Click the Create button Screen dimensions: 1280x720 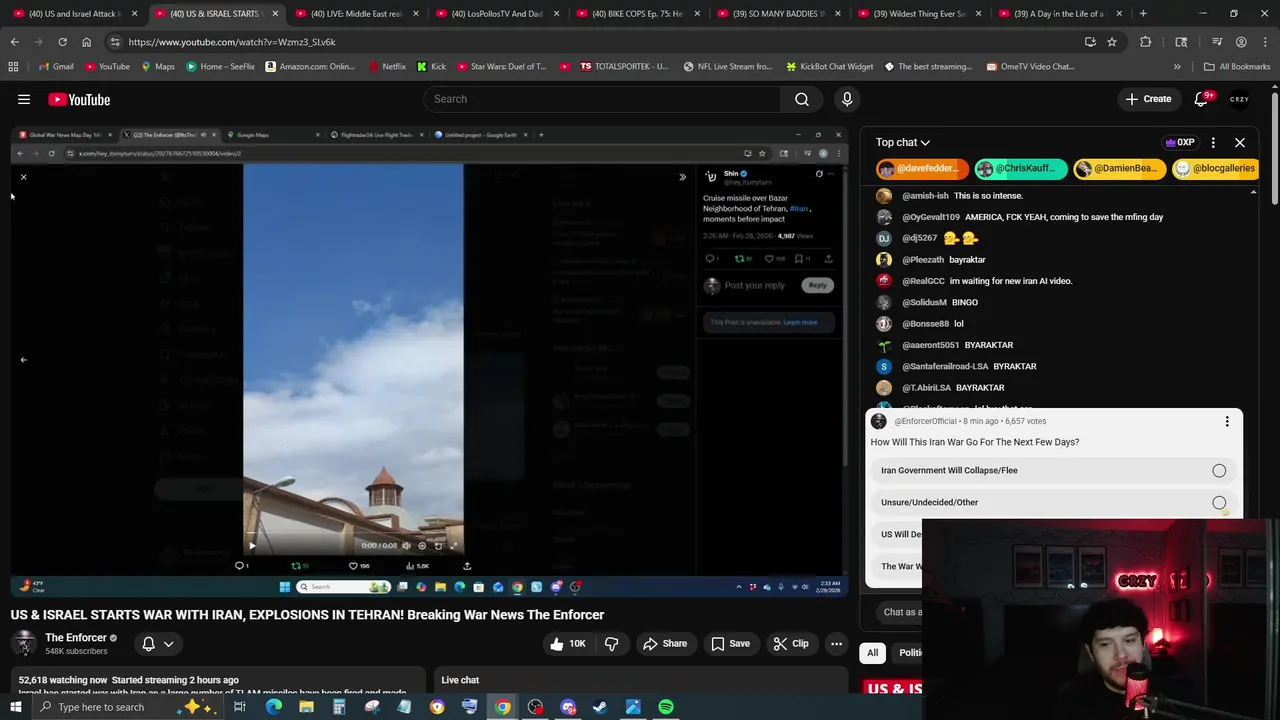tap(1148, 99)
